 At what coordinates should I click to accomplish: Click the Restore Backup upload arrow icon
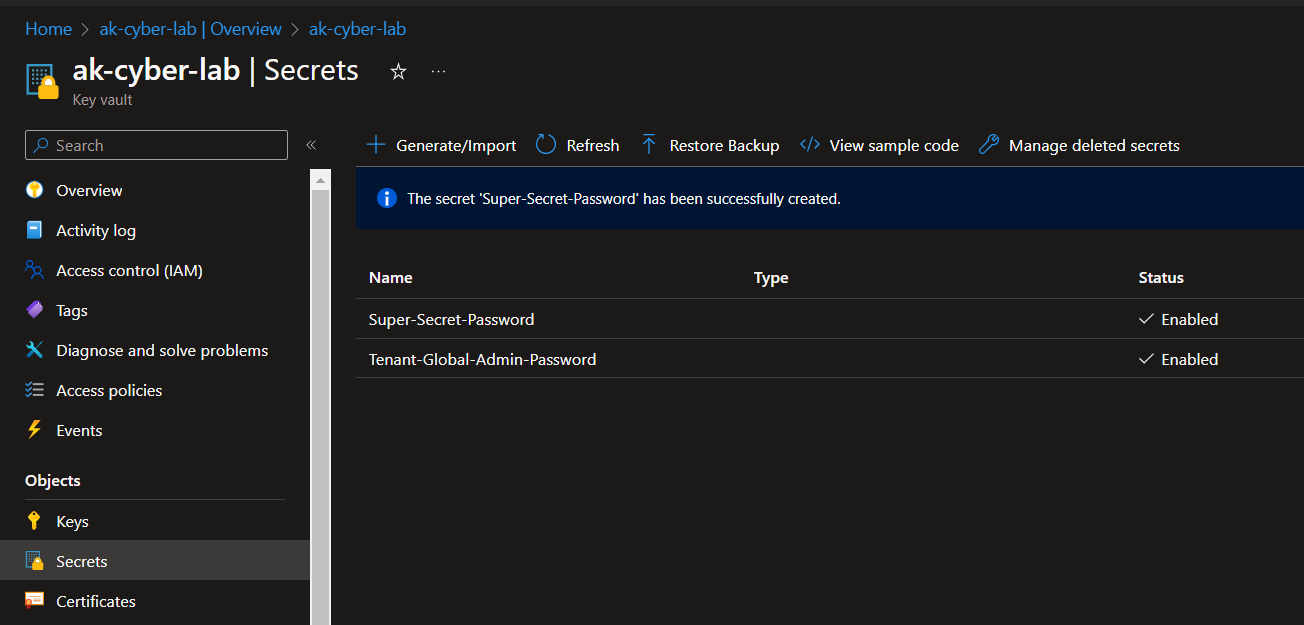click(x=649, y=145)
